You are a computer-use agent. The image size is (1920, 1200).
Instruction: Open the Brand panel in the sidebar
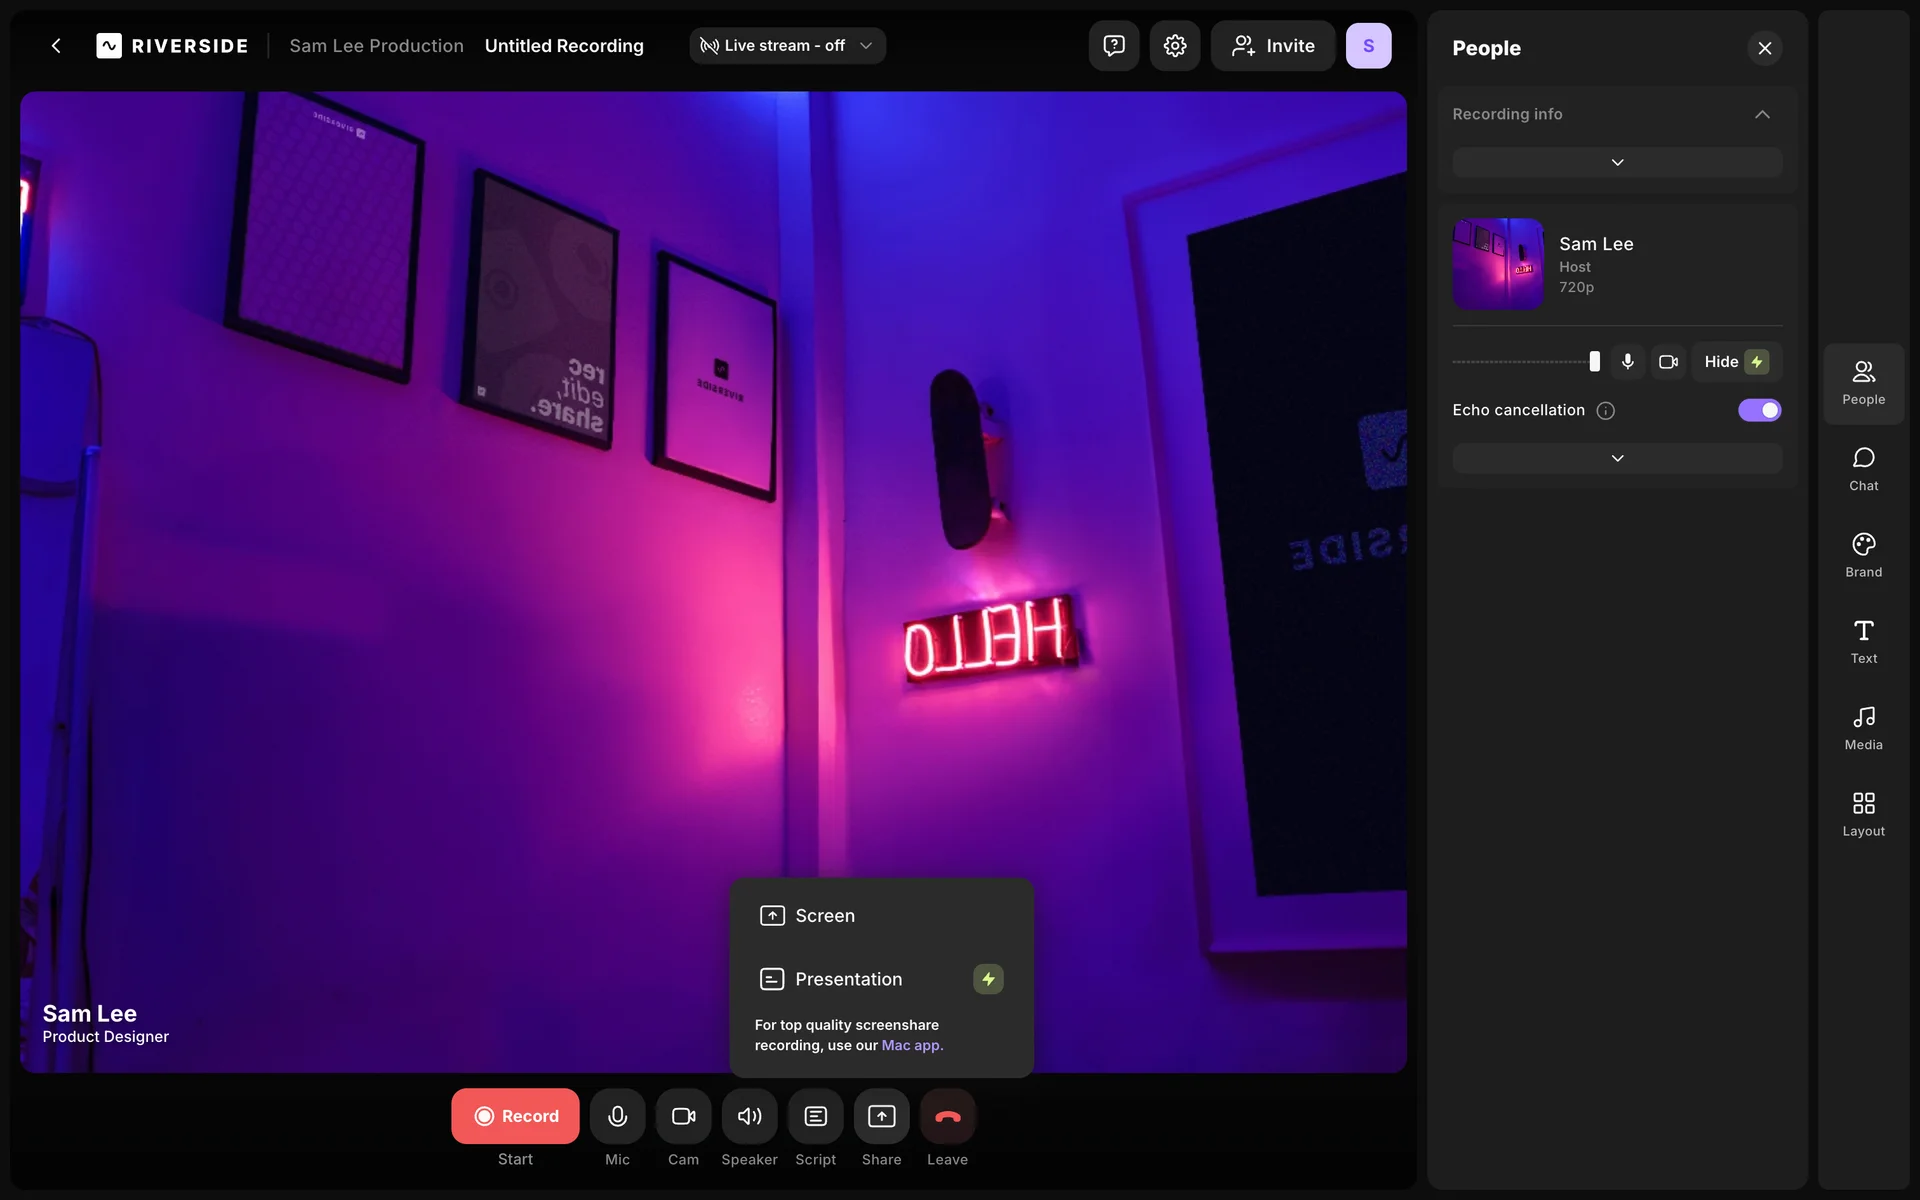coord(1863,554)
